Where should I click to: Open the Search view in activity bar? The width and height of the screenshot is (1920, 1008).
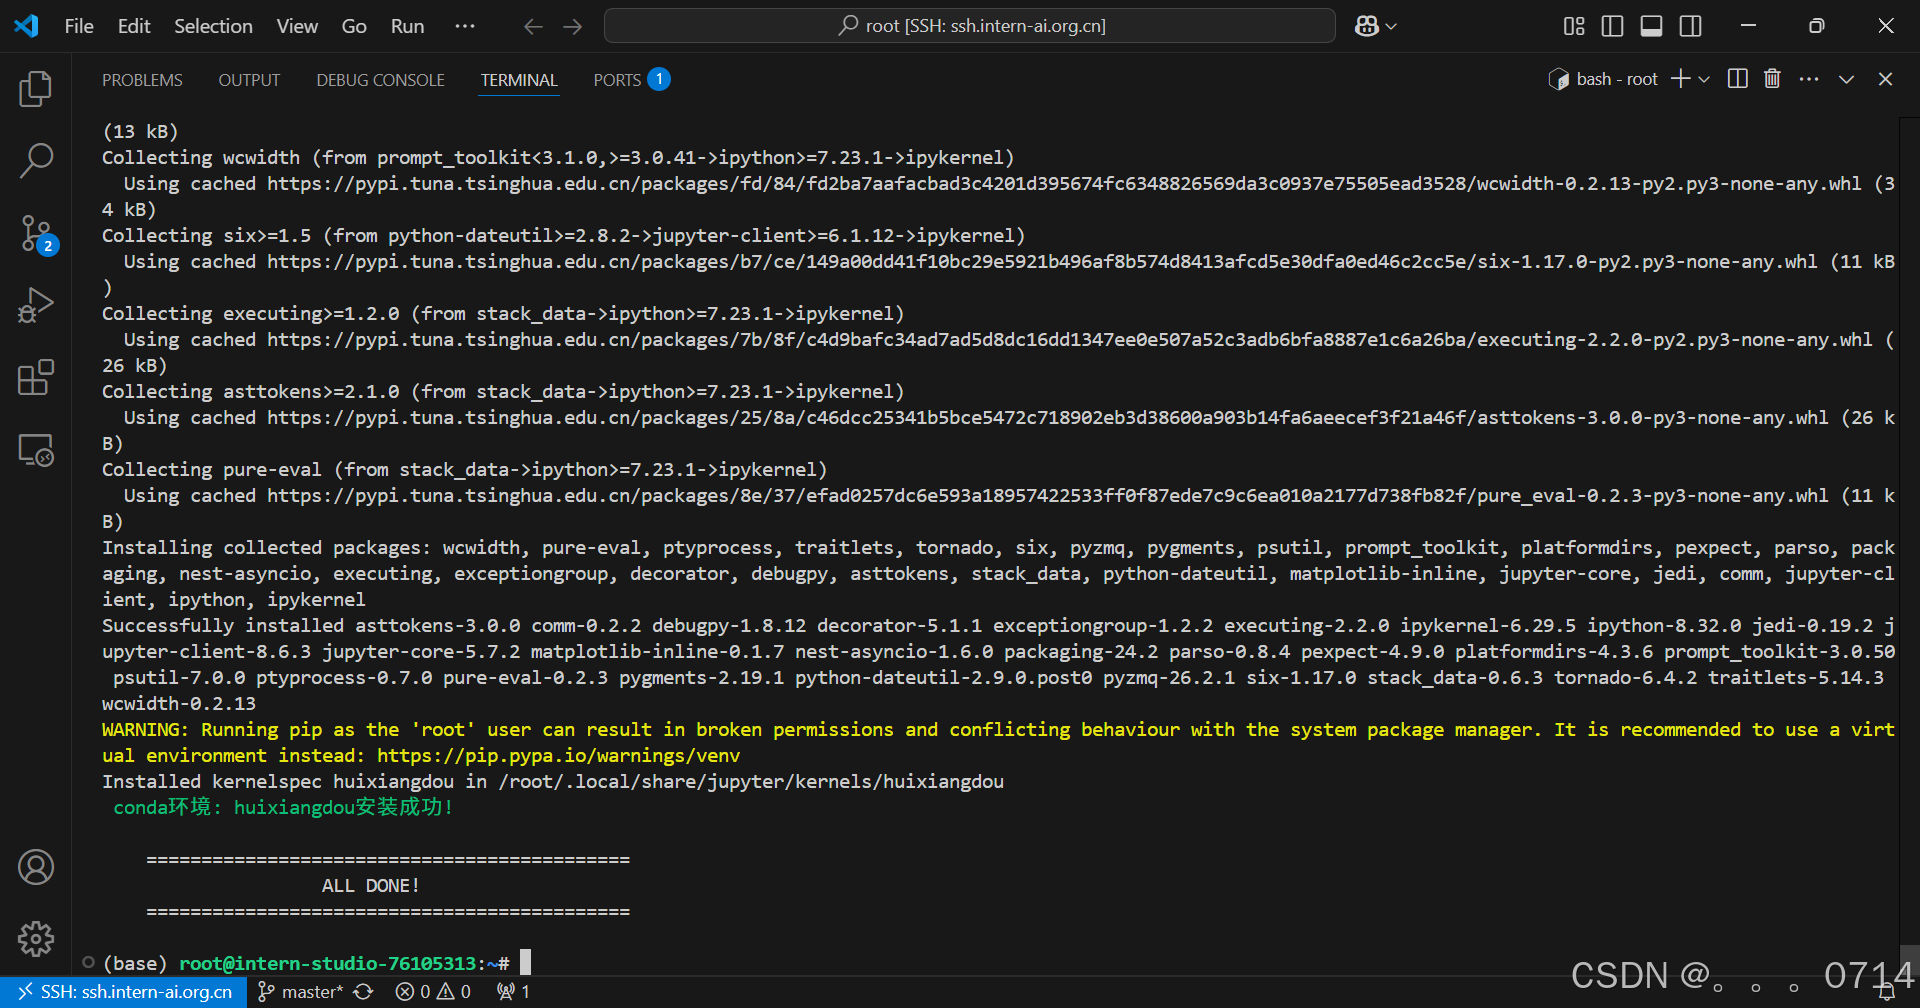point(35,160)
